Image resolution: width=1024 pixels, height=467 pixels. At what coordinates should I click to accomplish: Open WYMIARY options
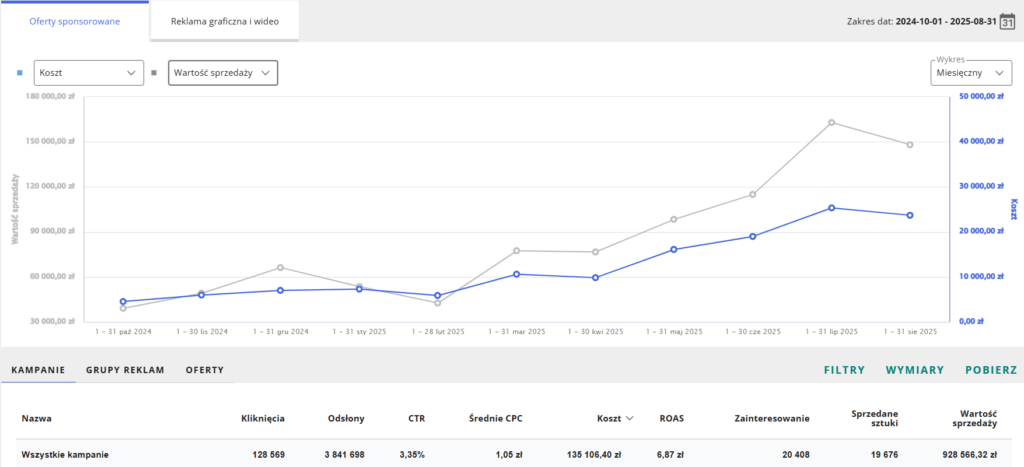click(914, 370)
